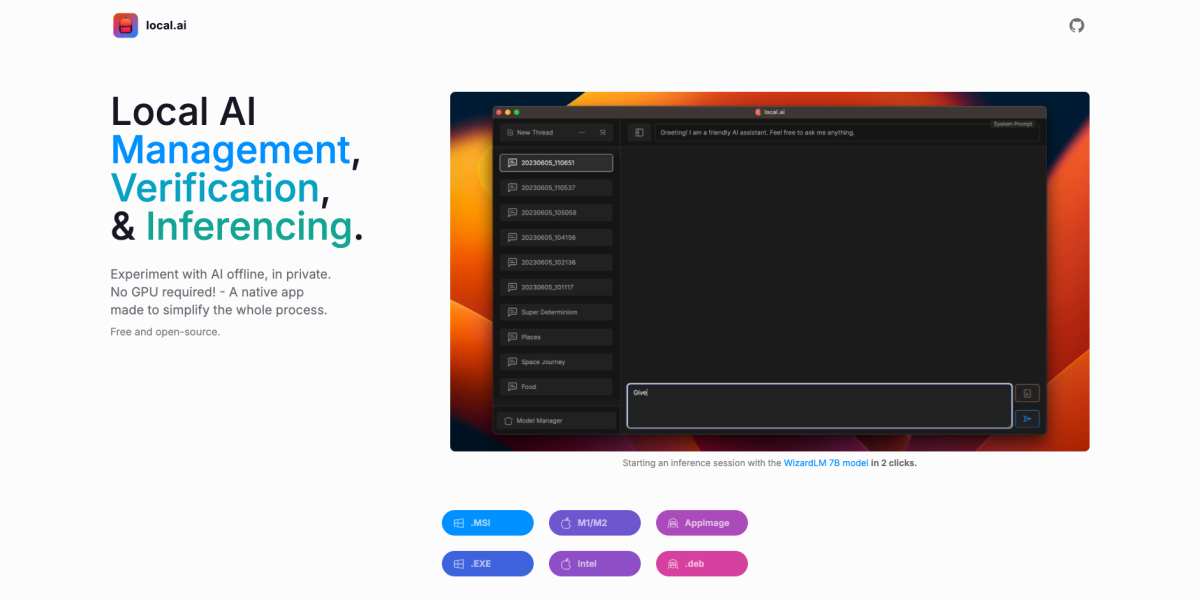The height and width of the screenshot is (600, 1200).
Task: Open the WizardLM 7B model link
Action: [x=826, y=463]
